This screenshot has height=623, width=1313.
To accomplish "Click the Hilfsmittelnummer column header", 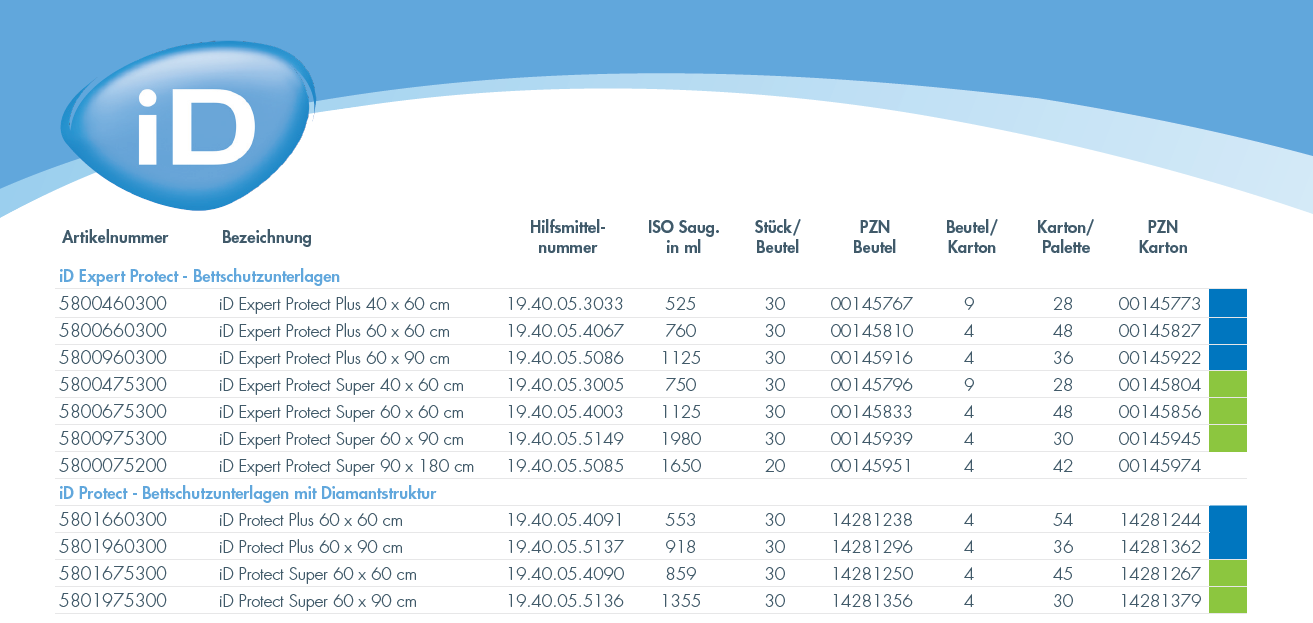I will pyautogui.click(x=567, y=237).
